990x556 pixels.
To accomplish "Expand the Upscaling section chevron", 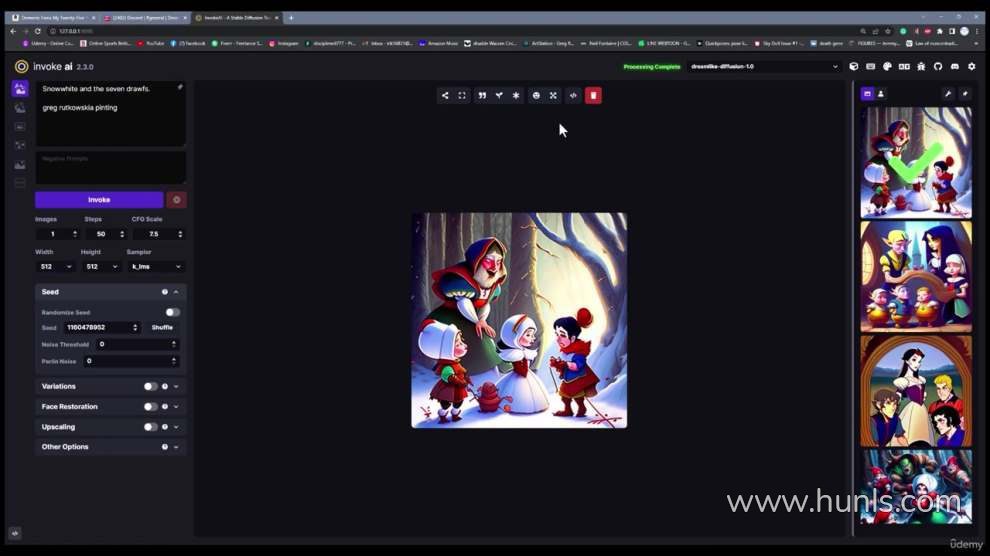I will pos(176,427).
